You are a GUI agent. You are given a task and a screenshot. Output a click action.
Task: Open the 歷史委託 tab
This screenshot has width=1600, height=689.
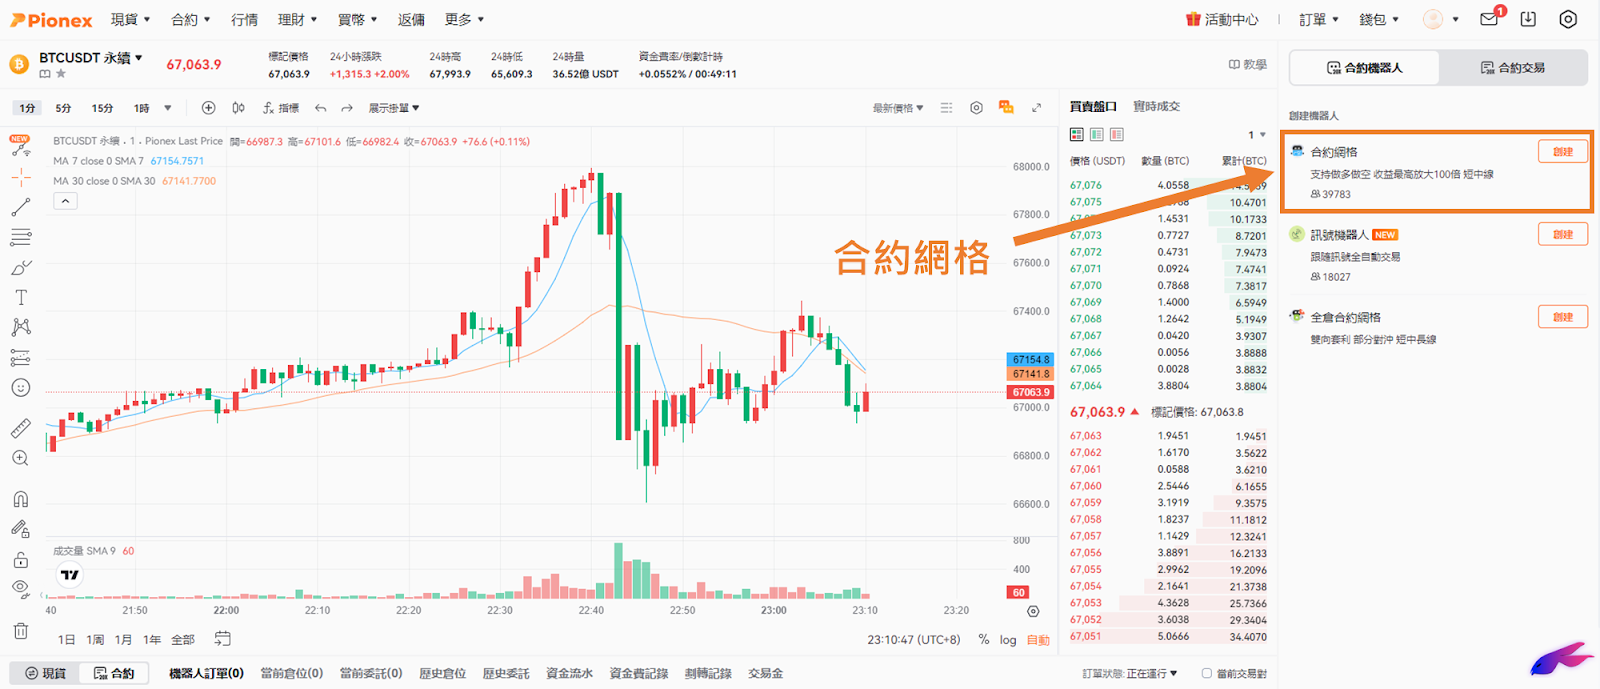(506, 673)
